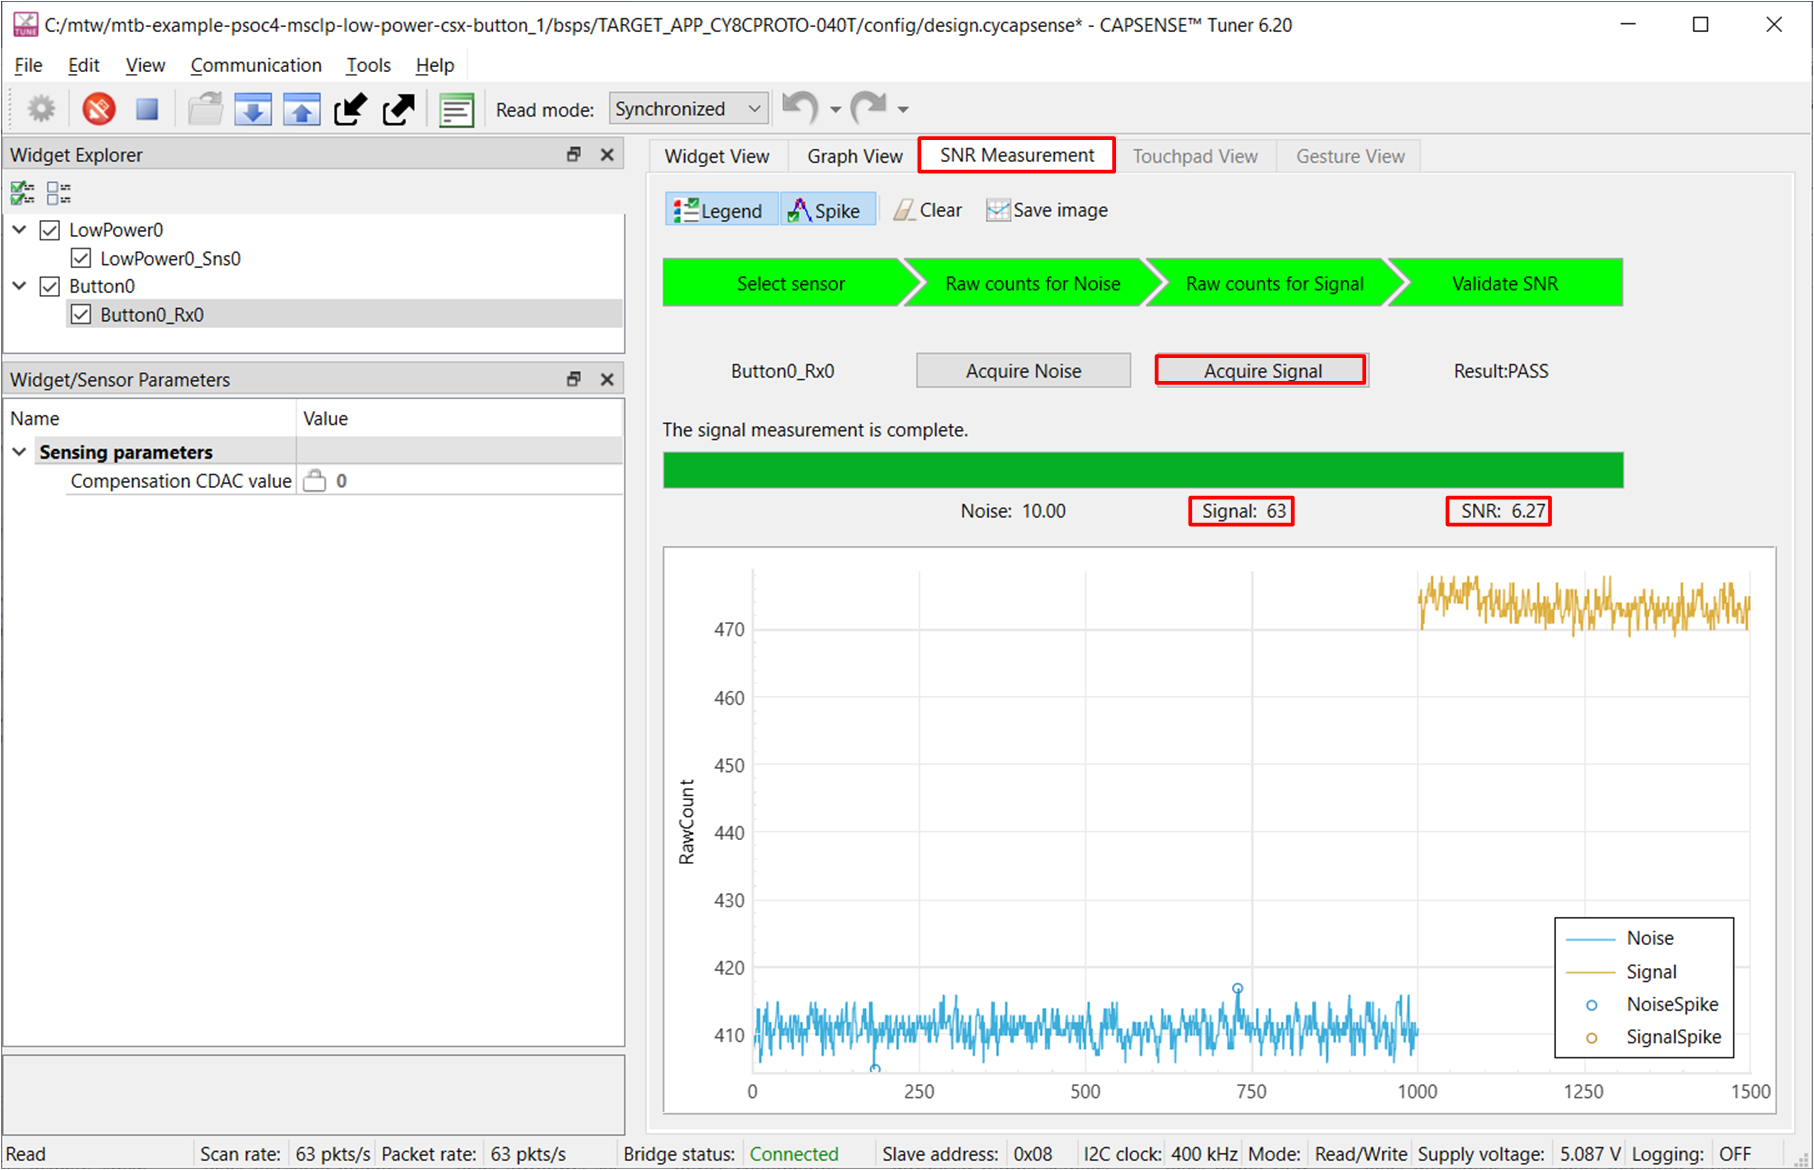Click the Undo arrow icon
Screen dimensions: 1814x1170
tap(800, 107)
